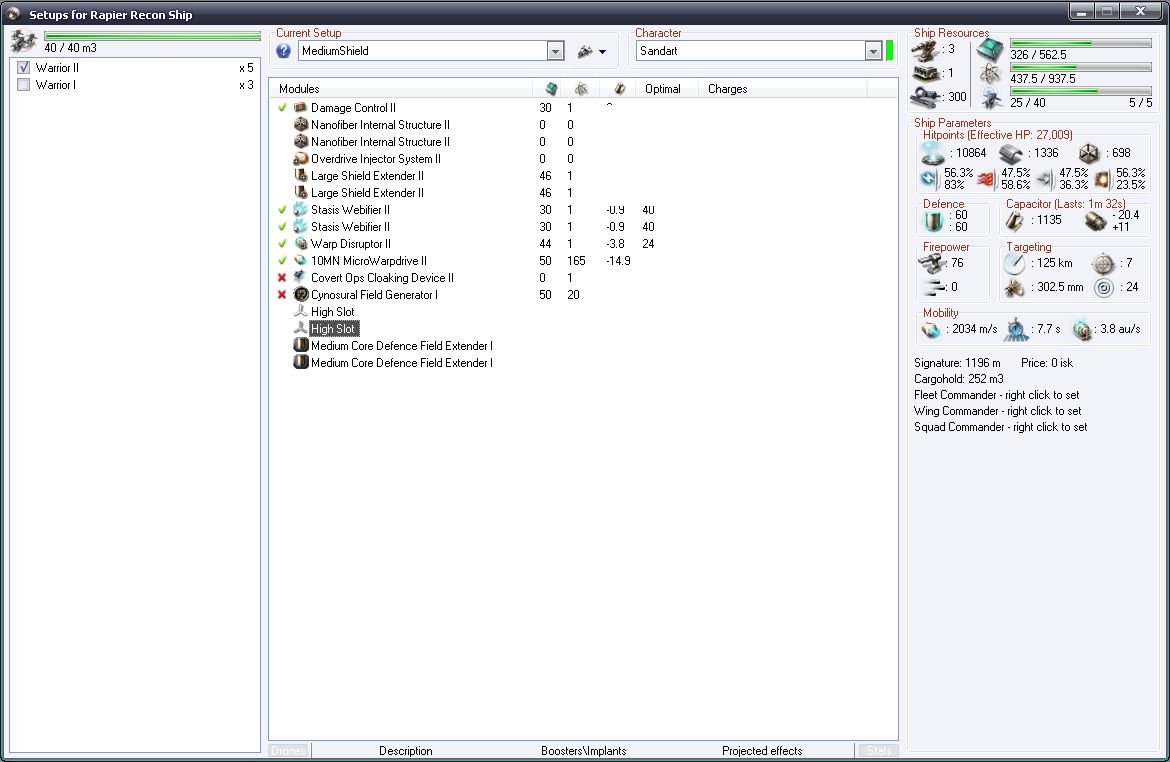Image resolution: width=1170 pixels, height=762 pixels.
Task: Click the warp speed icon showing 3.8 au/s
Action: pyautogui.click(x=1082, y=329)
